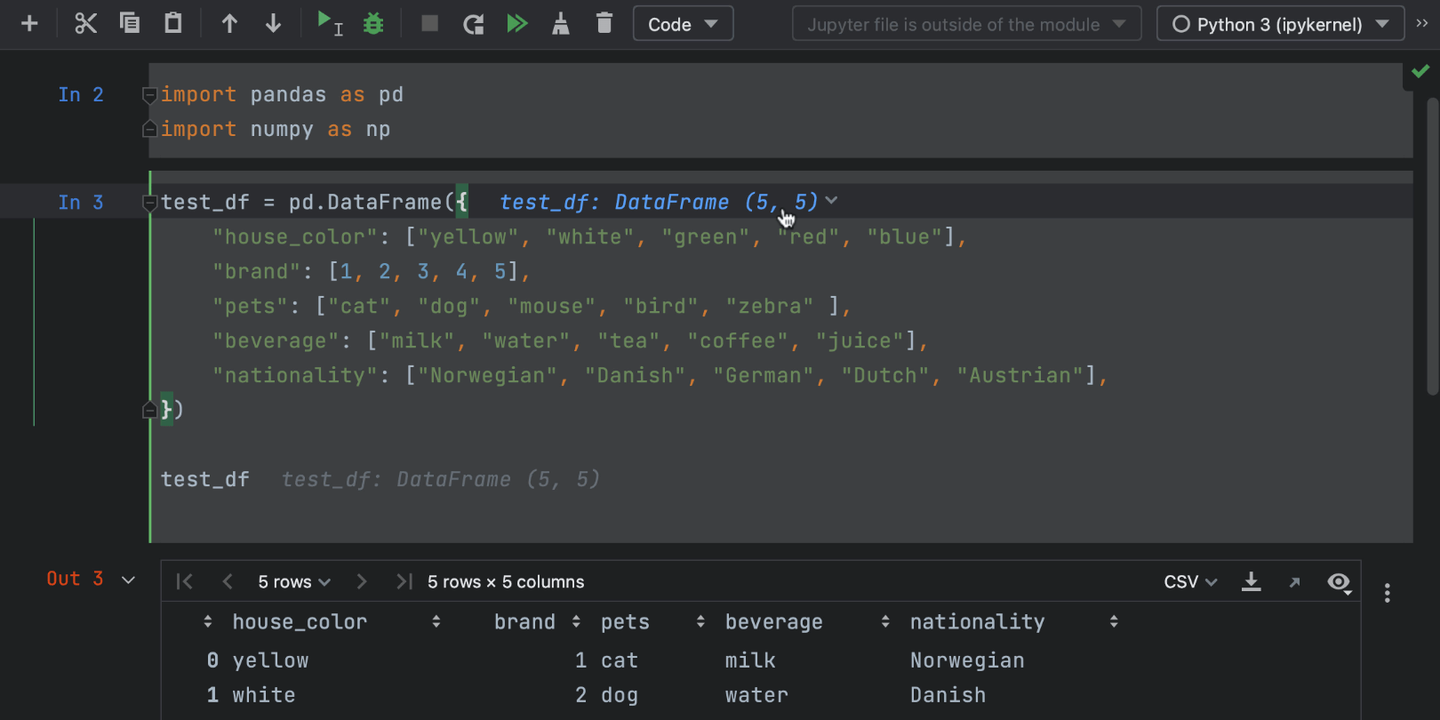Image resolution: width=1440 pixels, height=720 pixels.
Task: Interrupt kernel with stop square
Action: point(430,23)
